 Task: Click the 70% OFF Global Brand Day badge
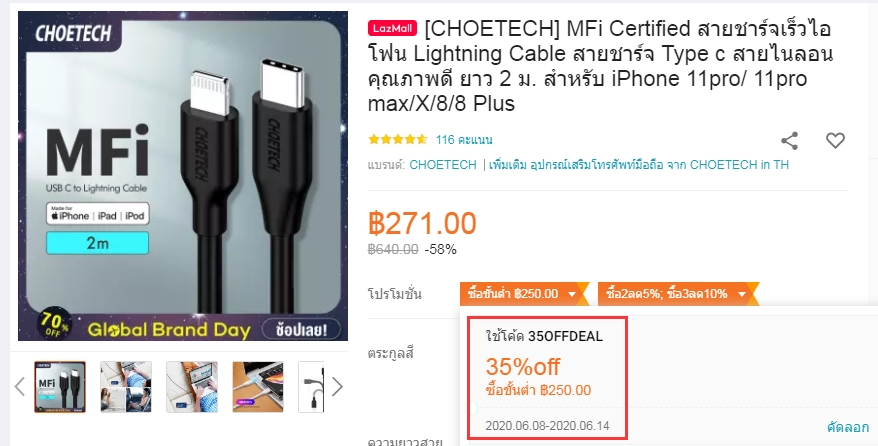pos(54,325)
